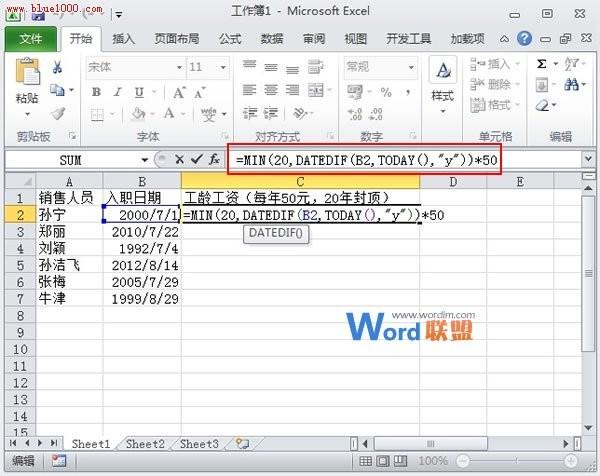This screenshot has height=476, width=600.
Task: Click Increase Decimal icon
Action: pos(355,114)
